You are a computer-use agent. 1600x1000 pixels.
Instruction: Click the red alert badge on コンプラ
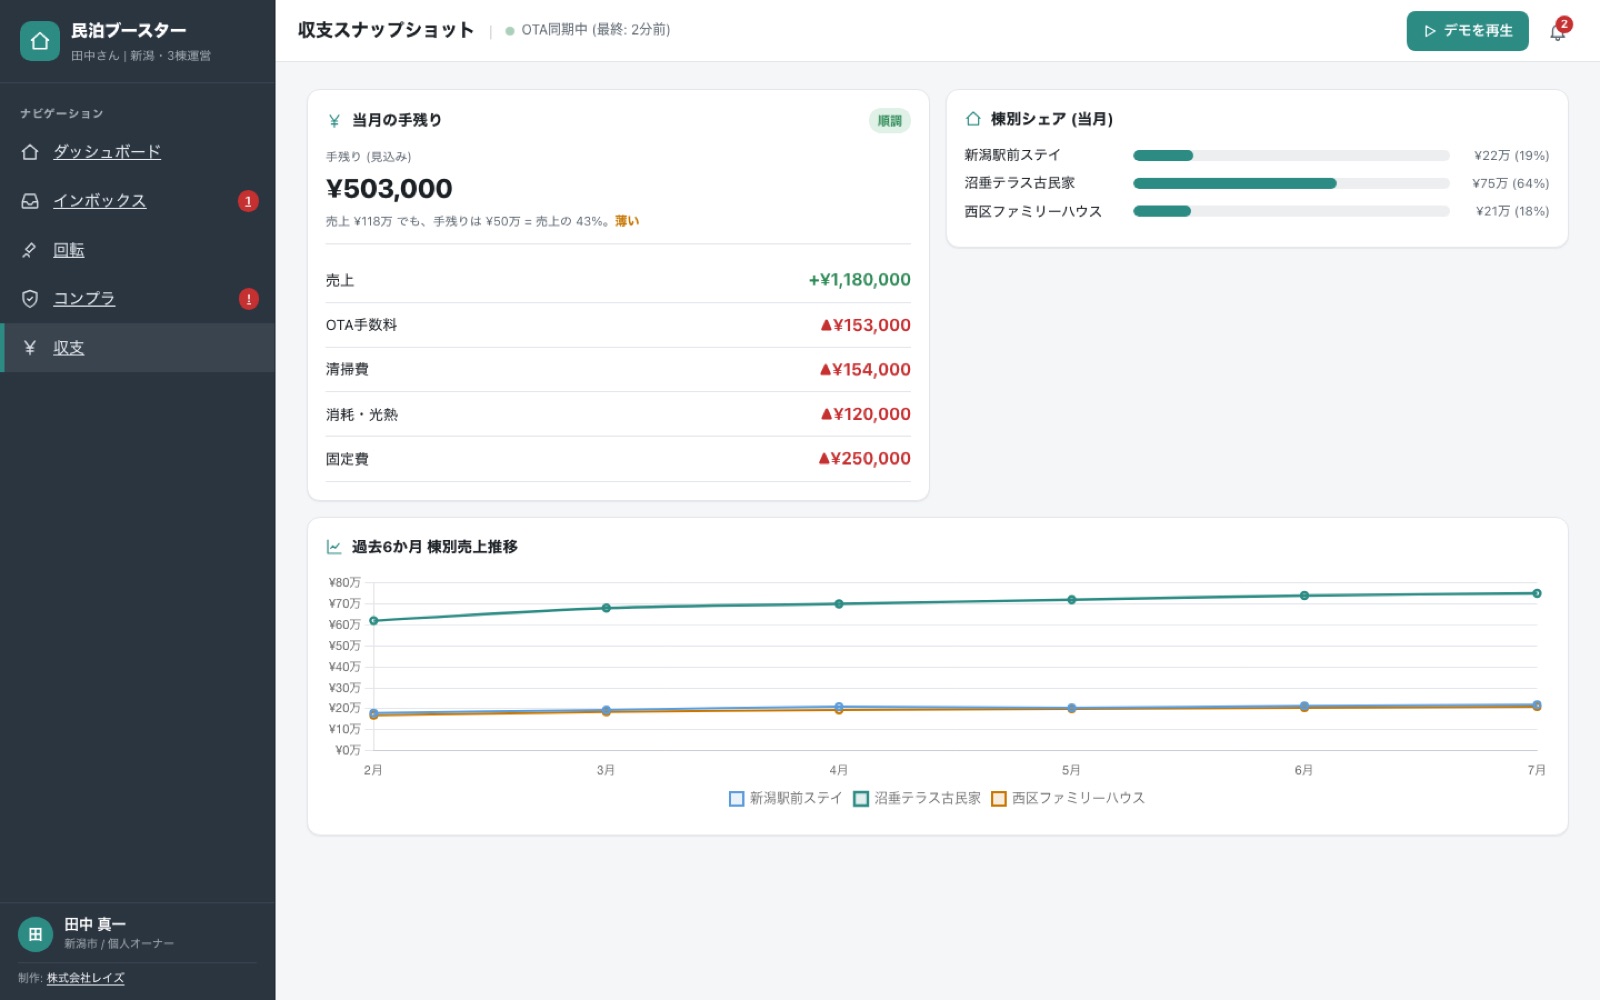[249, 299]
